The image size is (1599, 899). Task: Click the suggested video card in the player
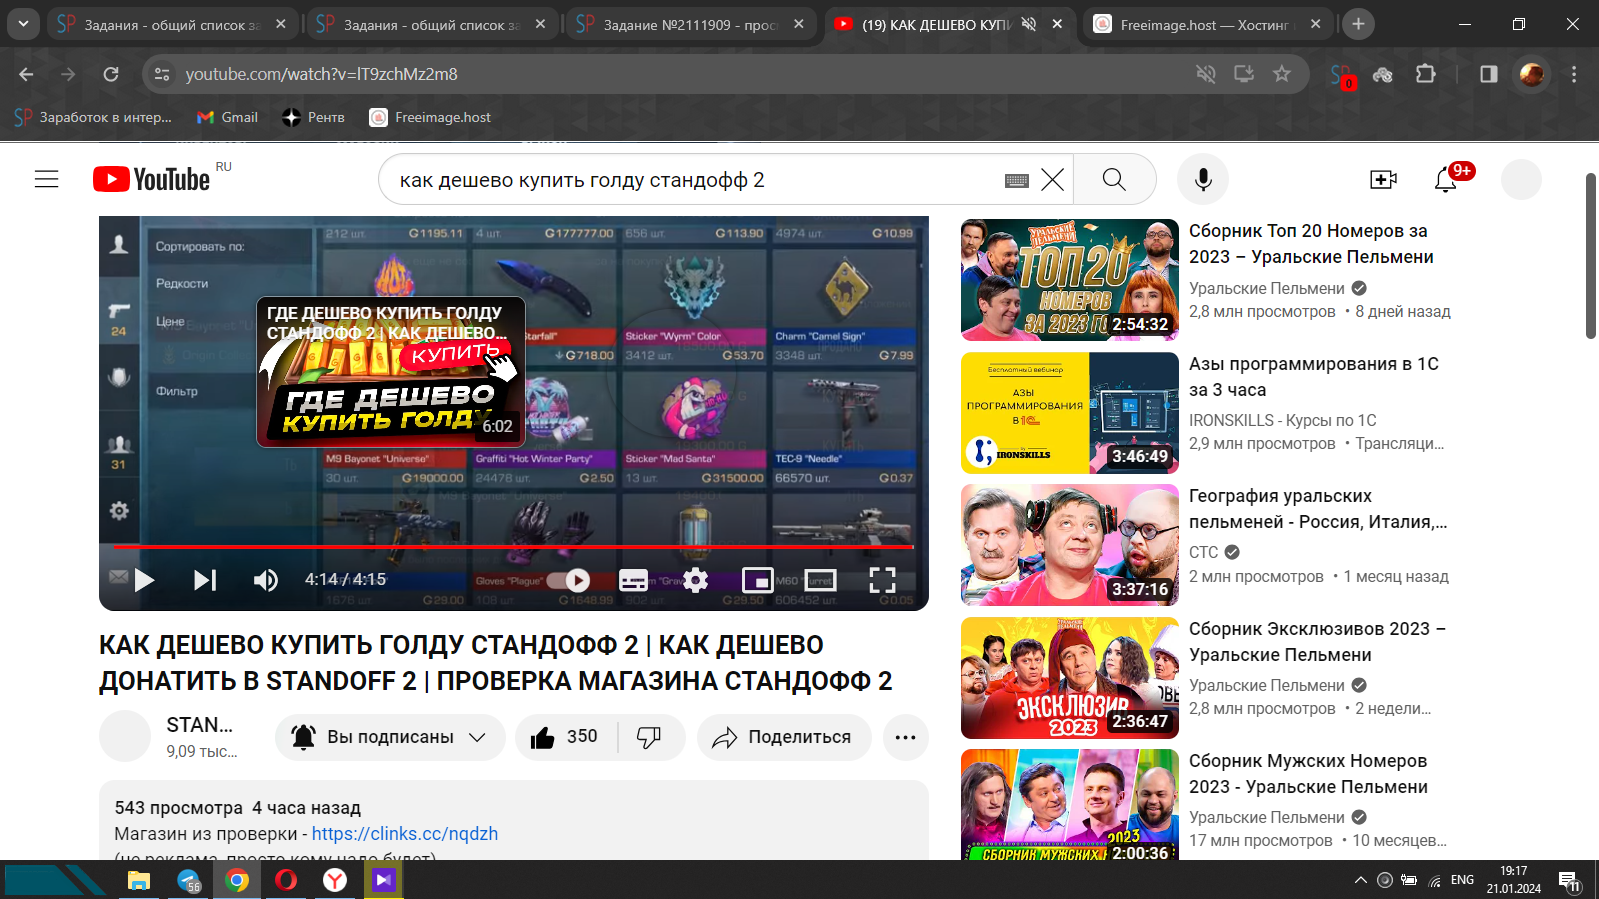[391, 372]
